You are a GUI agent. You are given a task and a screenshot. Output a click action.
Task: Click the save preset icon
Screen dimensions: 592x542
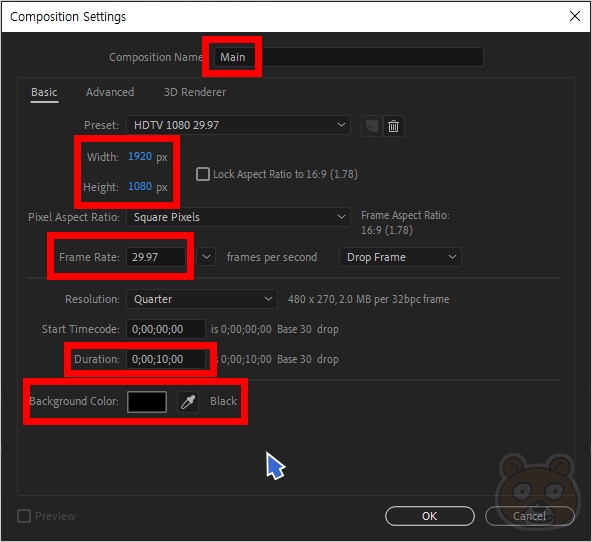pyautogui.click(x=372, y=126)
